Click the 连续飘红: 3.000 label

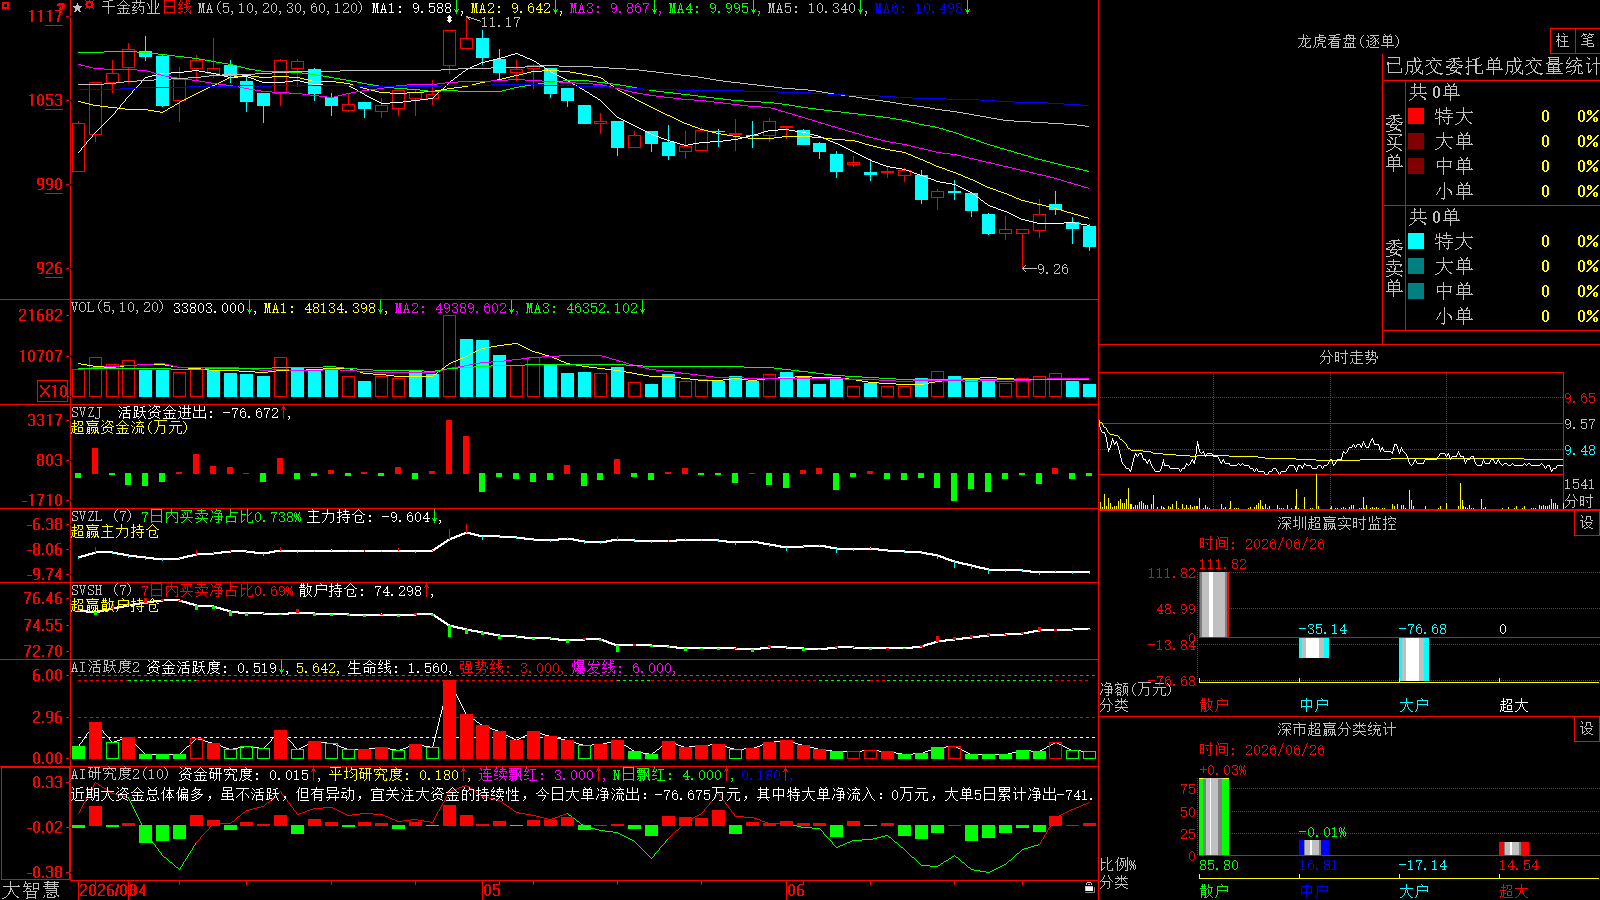click(x=541, y=774)
